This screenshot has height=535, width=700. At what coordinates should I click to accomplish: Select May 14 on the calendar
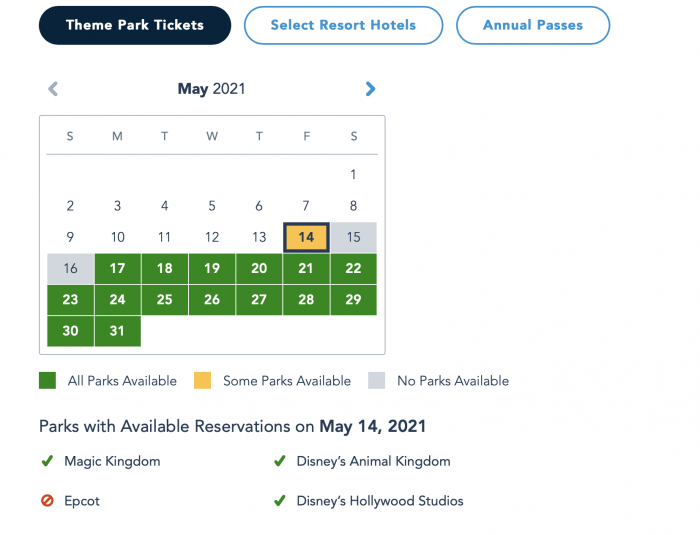coord(306,237)
